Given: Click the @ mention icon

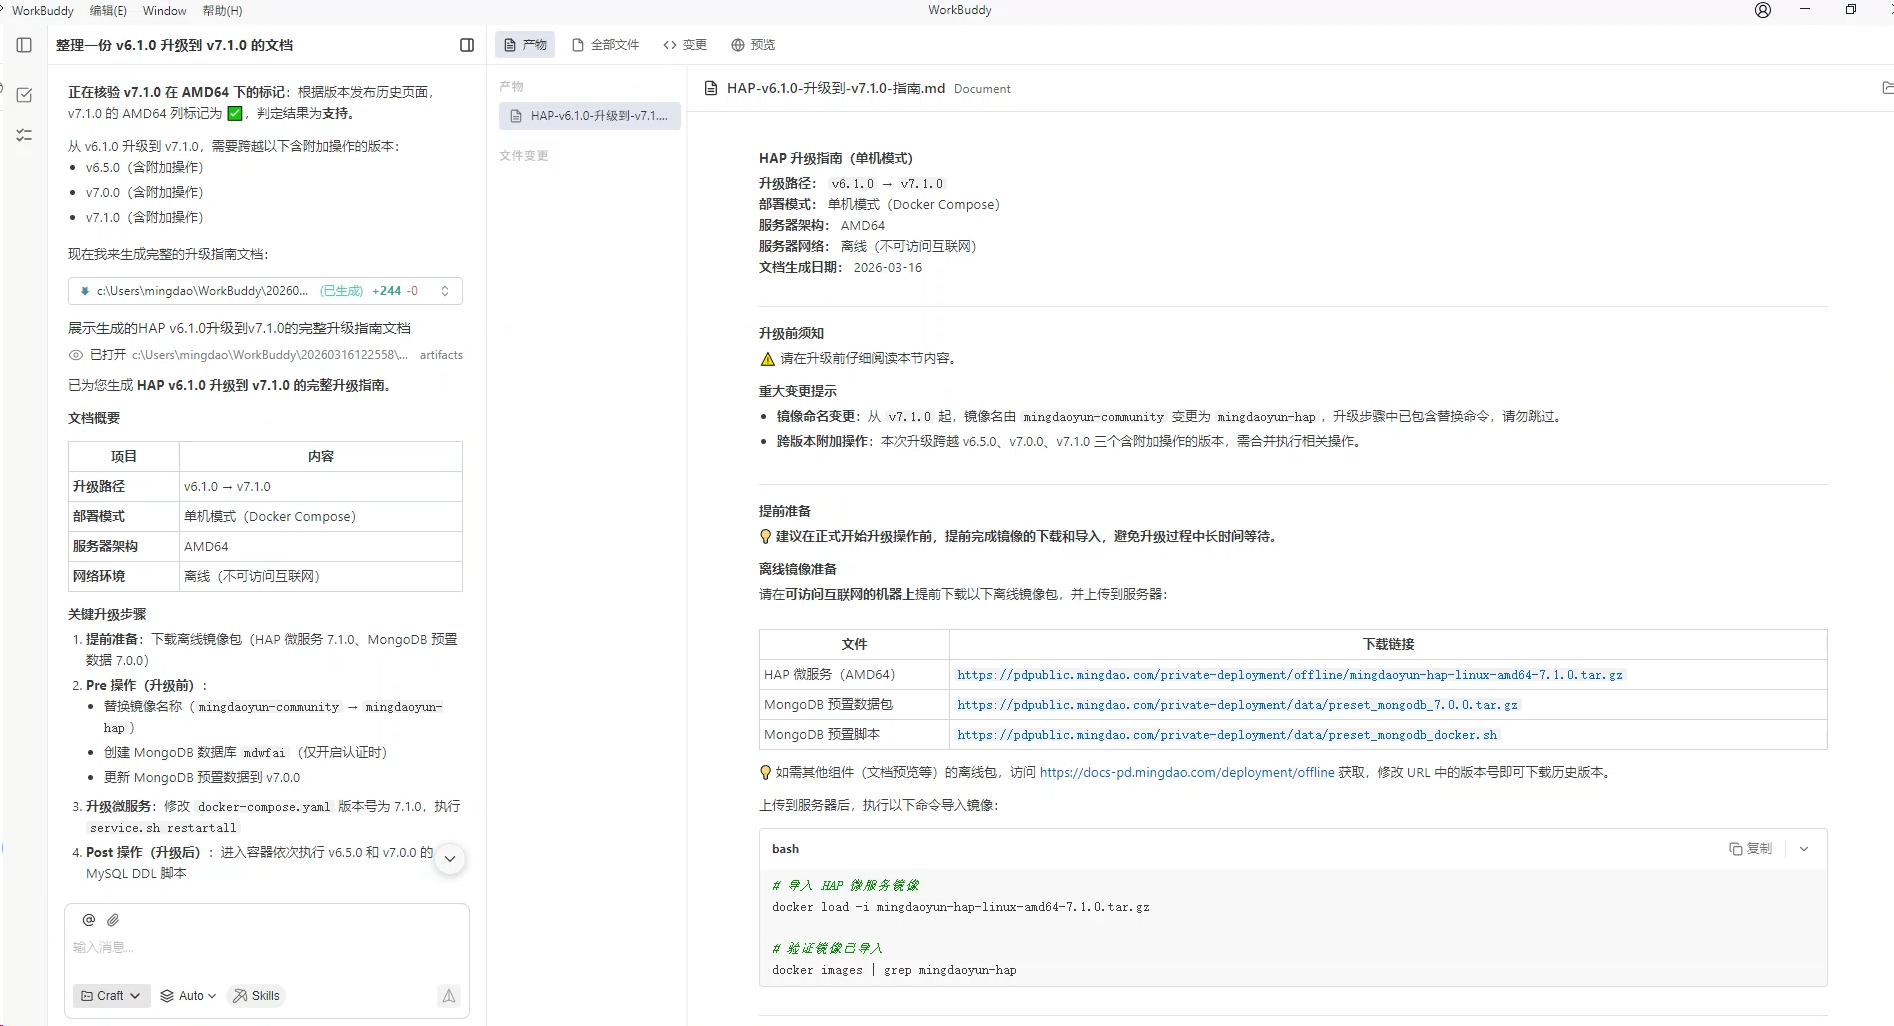Looking at the screenshot, I should click(x=89, y=920).
